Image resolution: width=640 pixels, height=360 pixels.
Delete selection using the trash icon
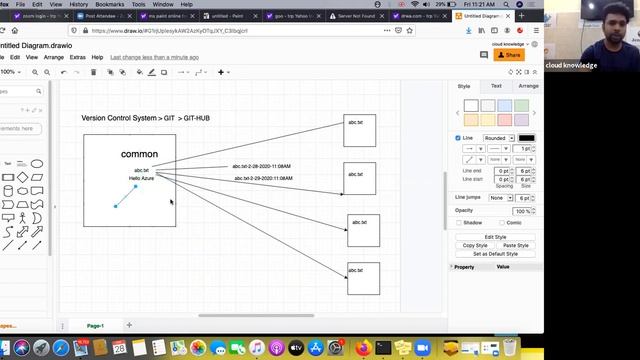(x=93, y=72)
